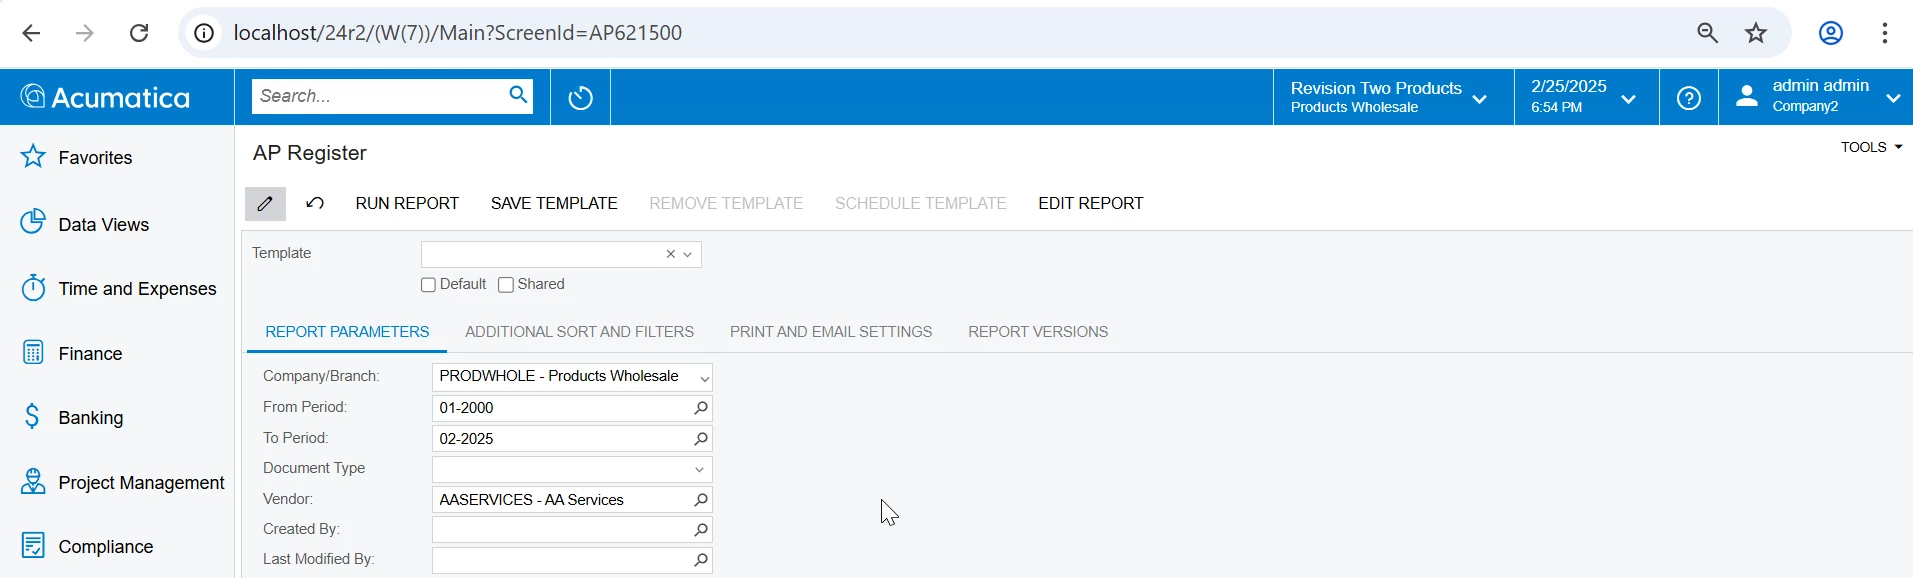
Task: Bookmark this page with star icon
Action: (x=1756, y=33)
